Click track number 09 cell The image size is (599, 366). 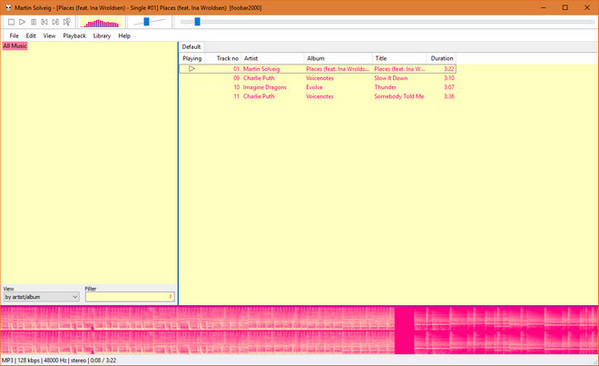tap(236, 78)
